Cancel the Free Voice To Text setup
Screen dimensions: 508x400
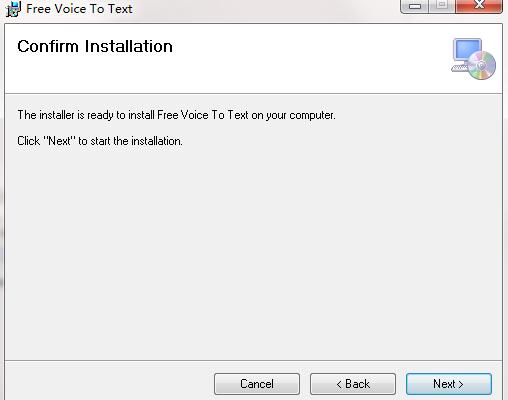coord(257,384)
